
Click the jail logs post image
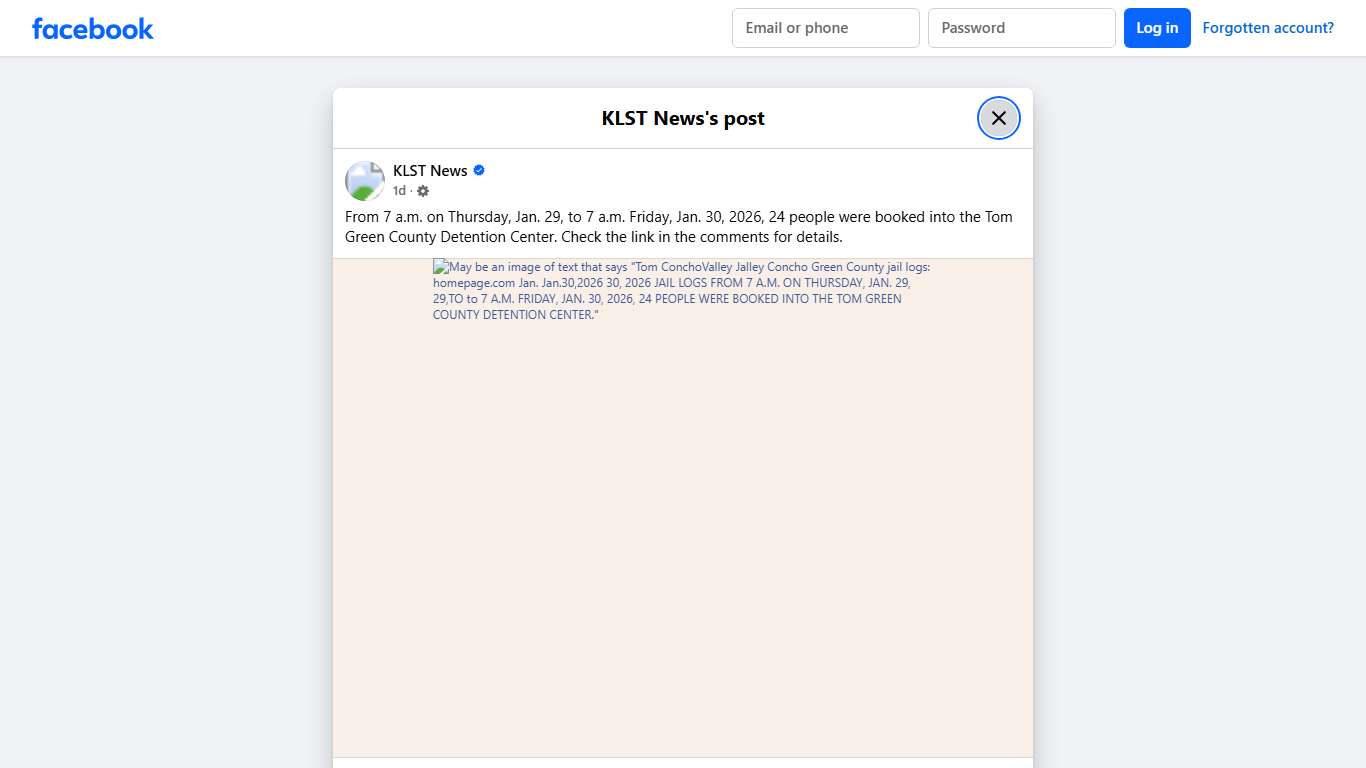click(683, 500)
